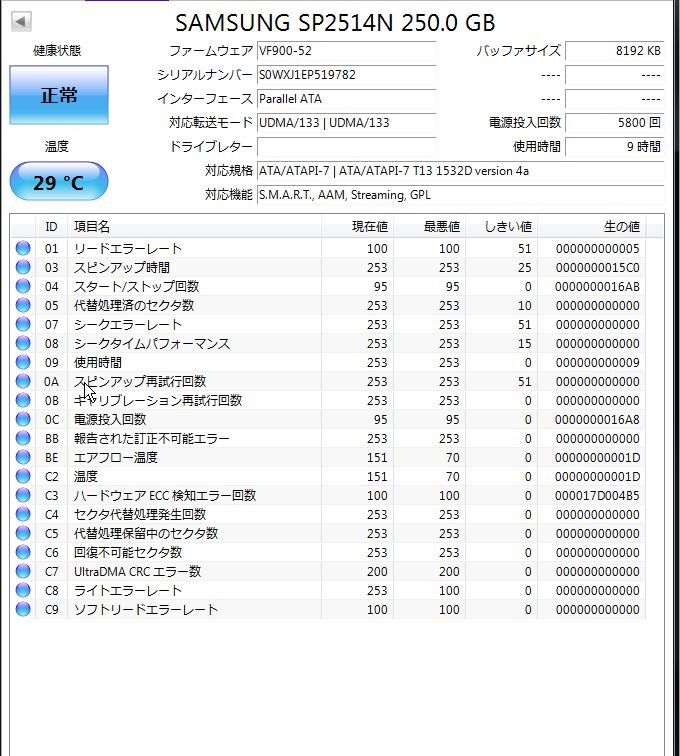Click the power on count value 5800 回
Image resolution: width=680 pixels, height=756 pixels.
[x=614, y=122]
